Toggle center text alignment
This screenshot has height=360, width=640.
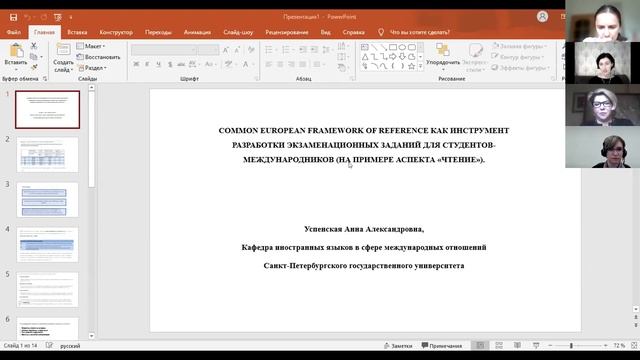point(280,64)
